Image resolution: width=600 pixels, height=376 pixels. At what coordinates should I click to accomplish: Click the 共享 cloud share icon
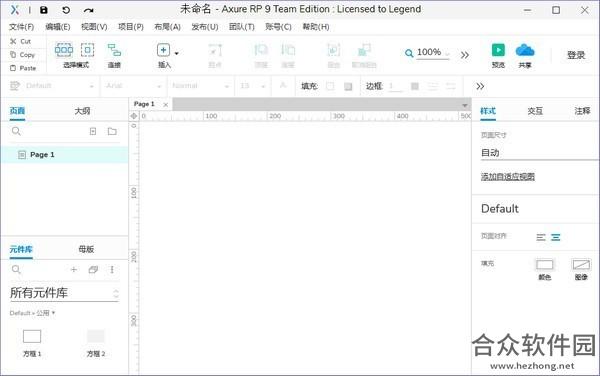[x=525, y=50]
